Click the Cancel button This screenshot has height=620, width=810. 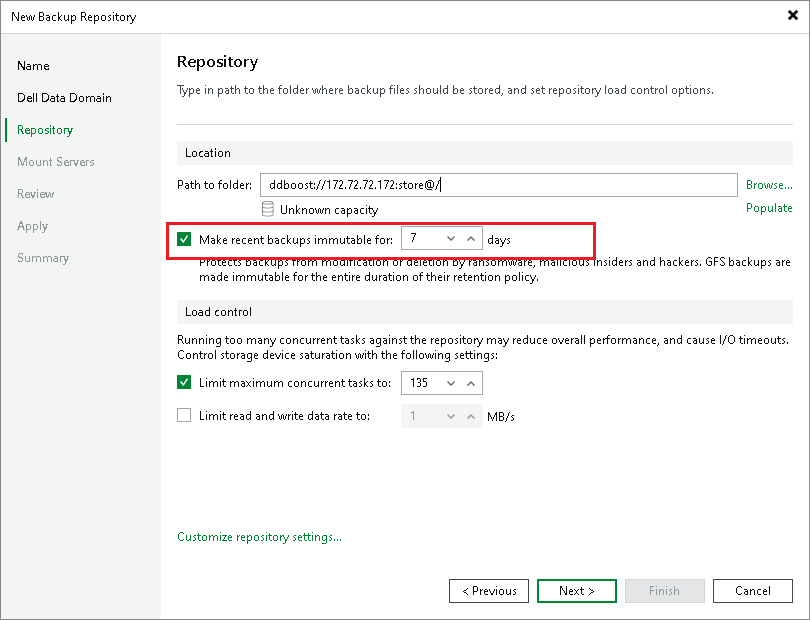753,591
